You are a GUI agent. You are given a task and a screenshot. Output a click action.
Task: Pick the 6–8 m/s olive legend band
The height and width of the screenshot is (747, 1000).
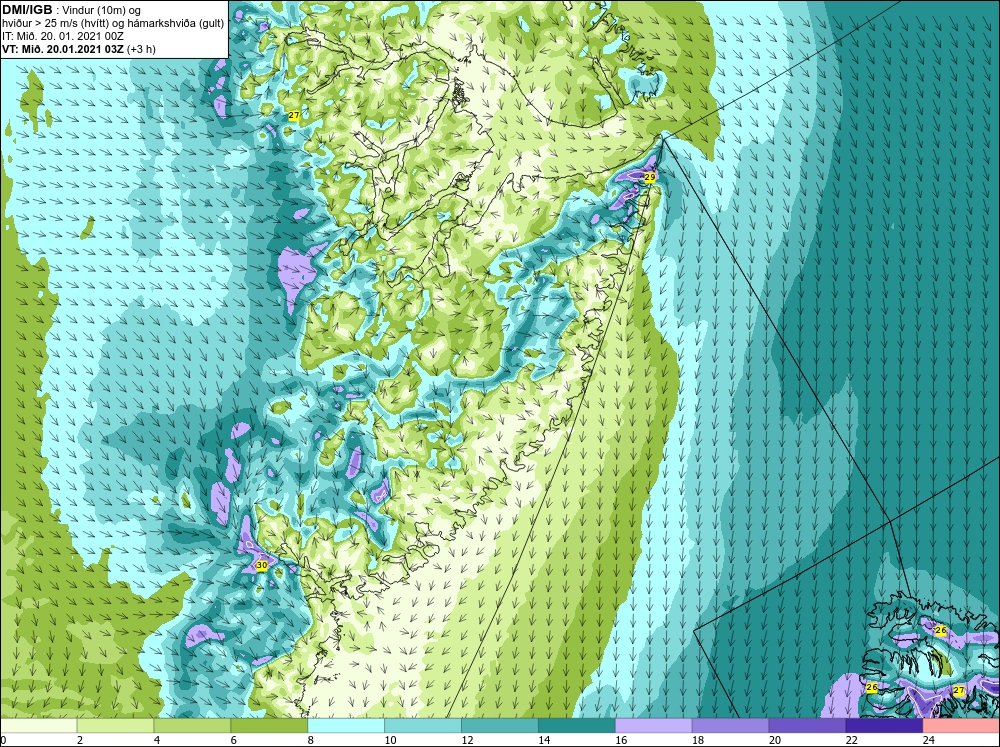point(269,726)
